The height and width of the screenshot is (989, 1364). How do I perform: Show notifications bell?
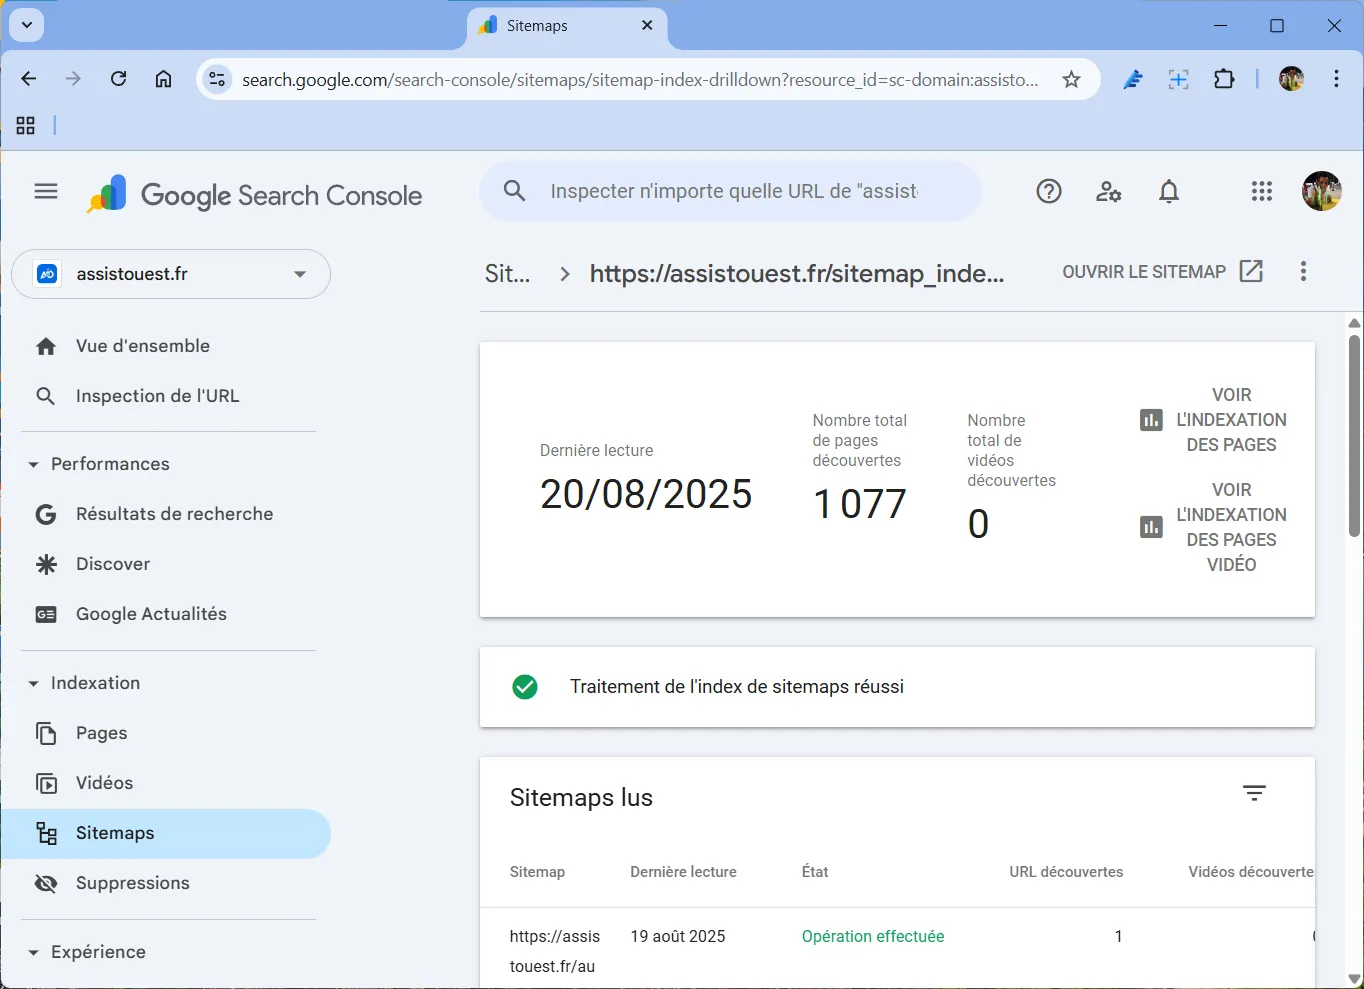1168,191
